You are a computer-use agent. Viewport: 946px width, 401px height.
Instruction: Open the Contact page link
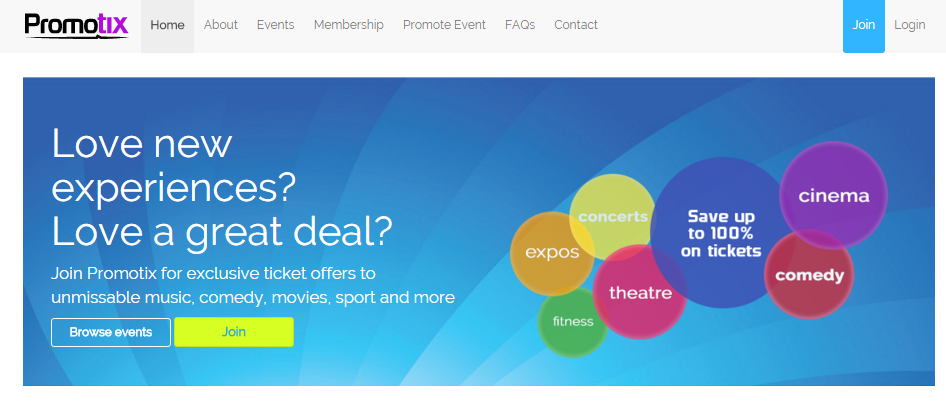[x=576, y=25]
